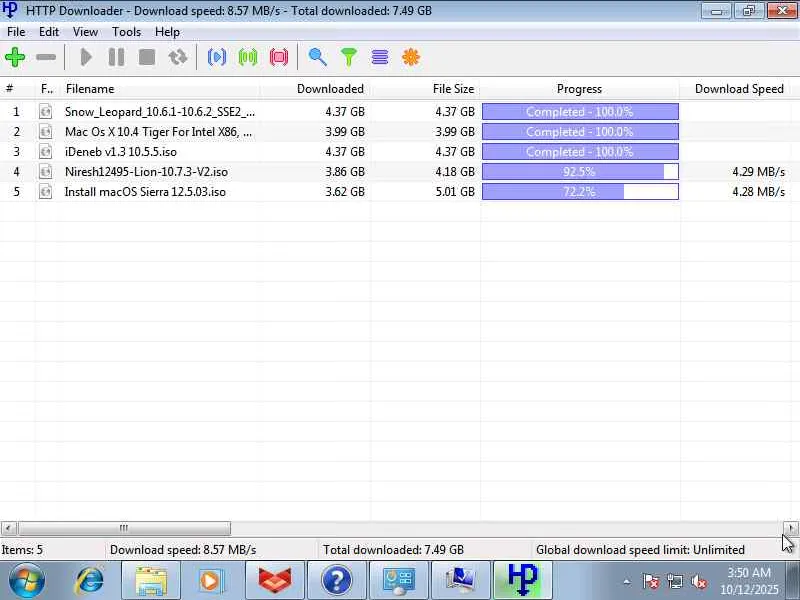800x600 pixels.
Task: Click the grey minus Remove icon
Action: click(x=46, y=57)
